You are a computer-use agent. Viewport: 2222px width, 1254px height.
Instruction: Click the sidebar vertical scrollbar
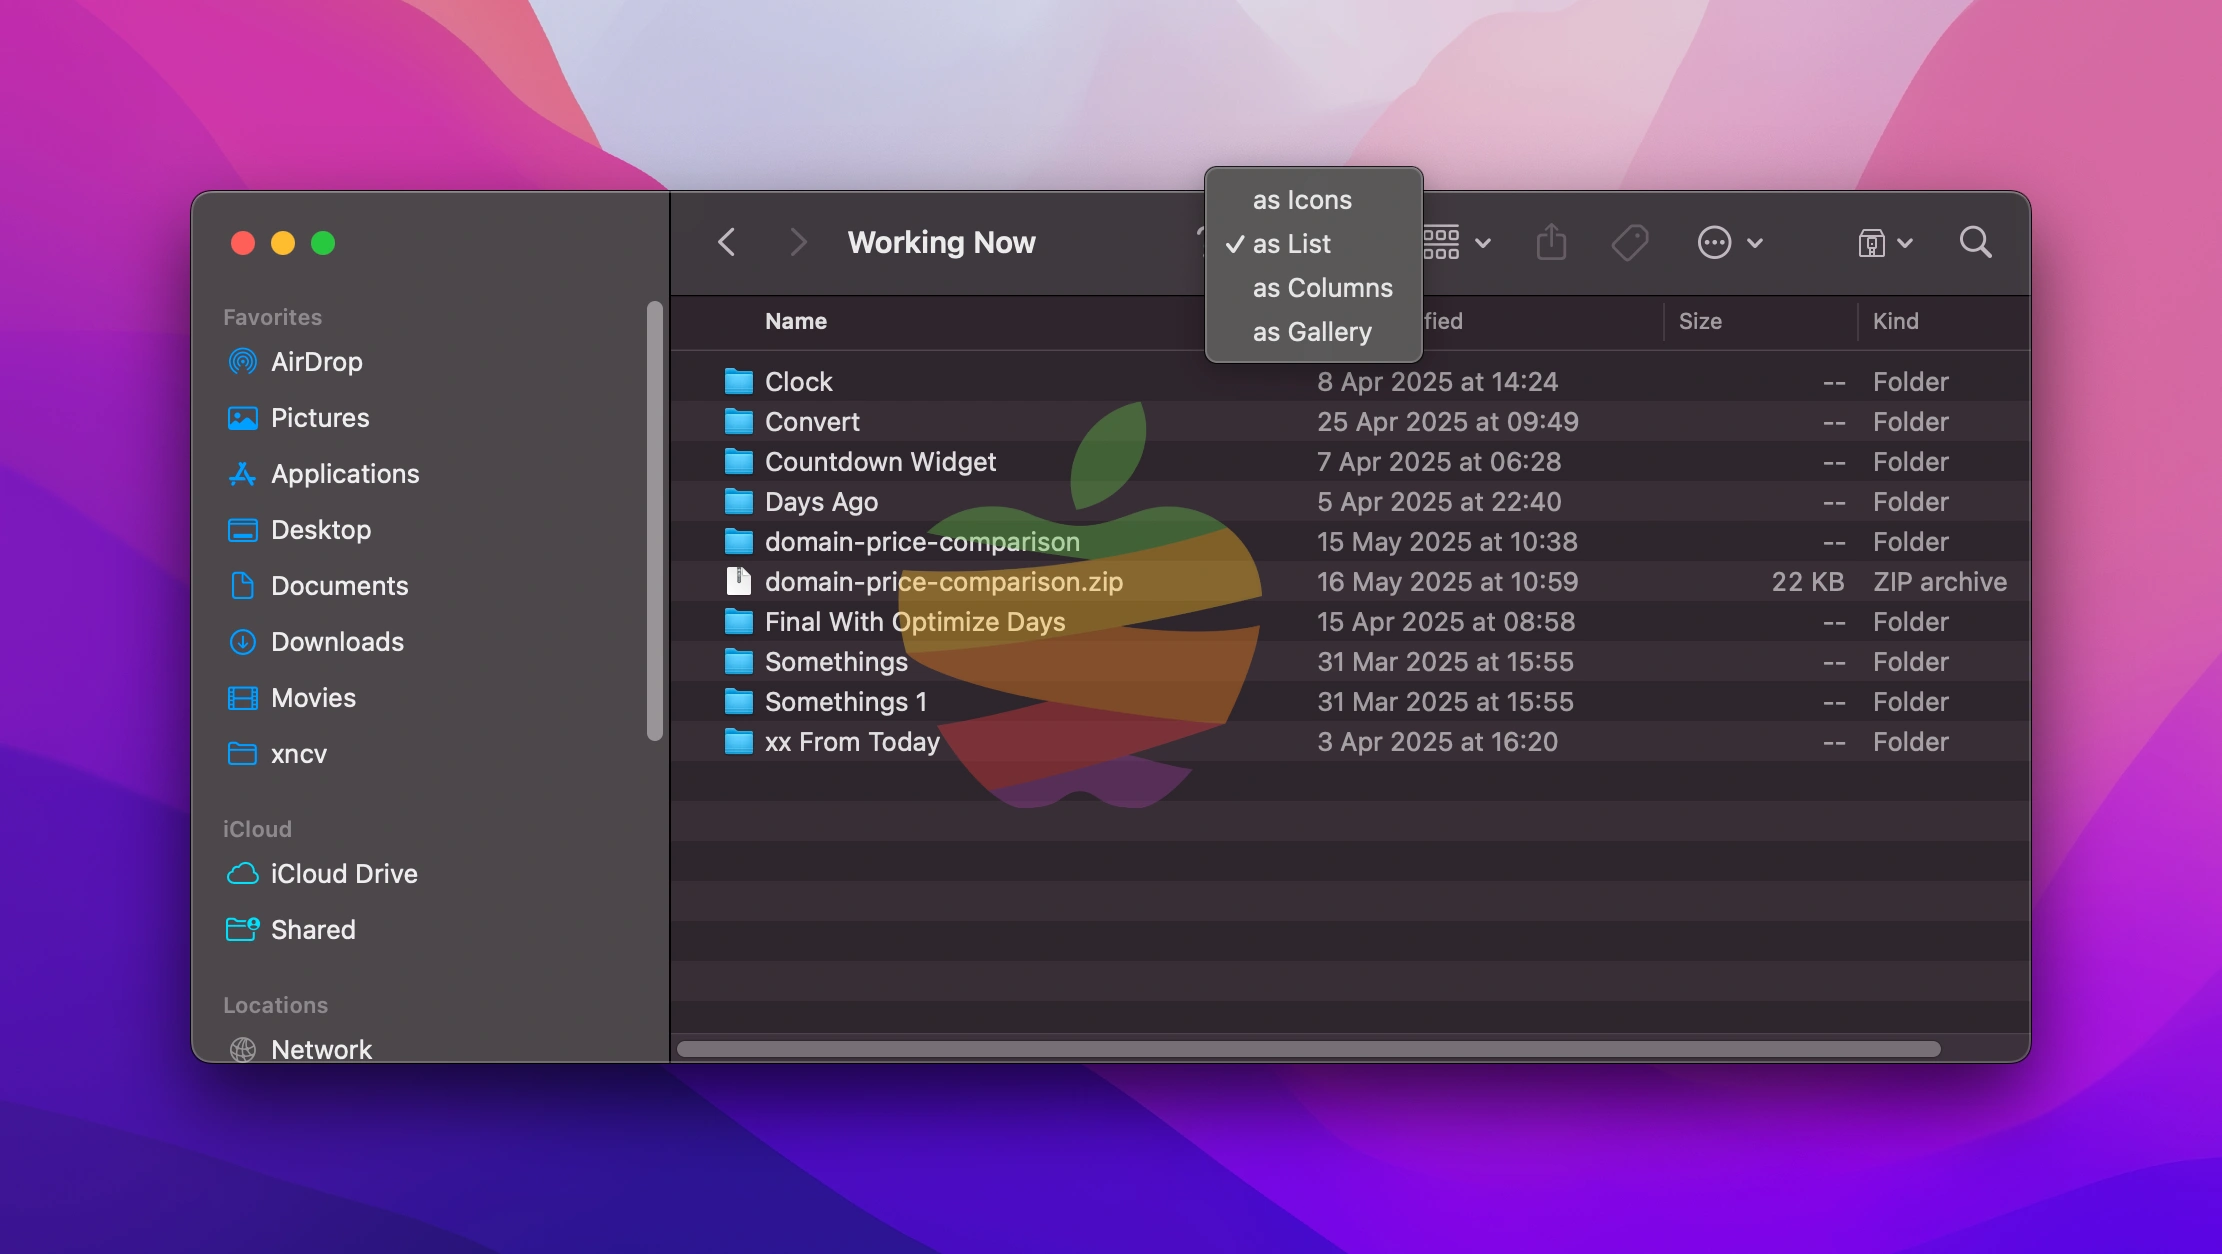pos(655,521)
